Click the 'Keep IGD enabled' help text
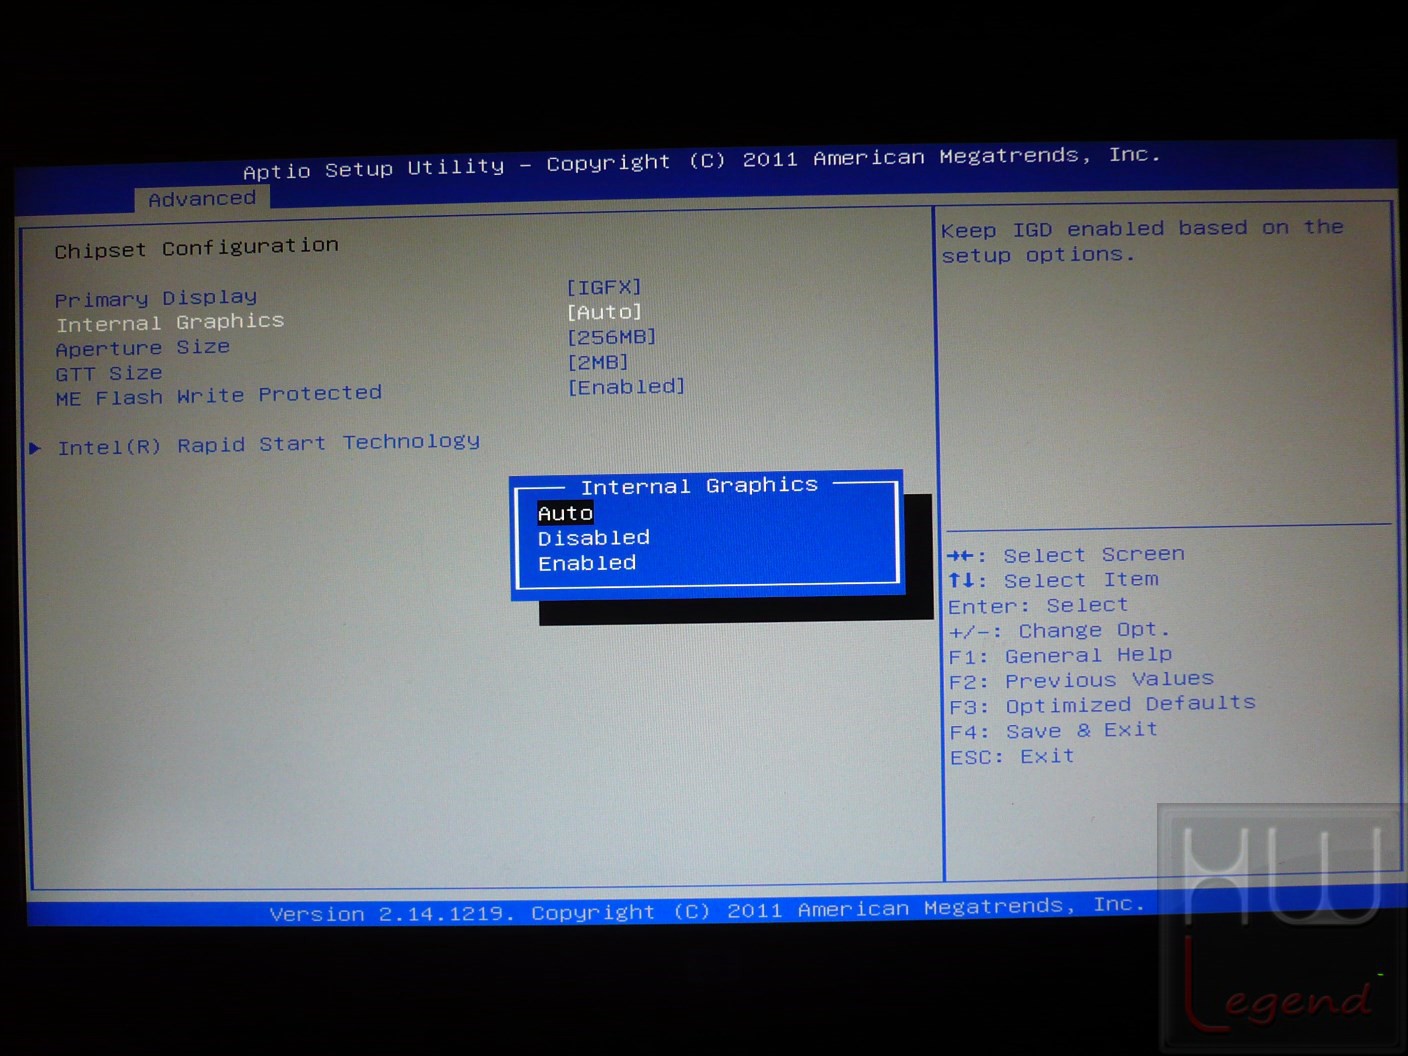This screenshot has width=1408, height=1056. (1142, 241)
